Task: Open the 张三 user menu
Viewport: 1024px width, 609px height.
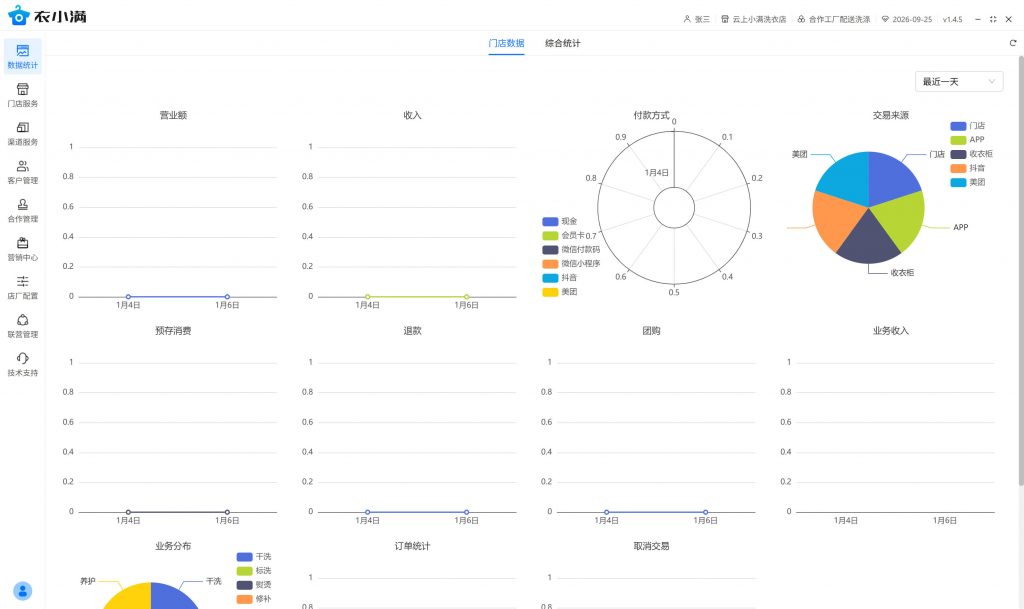Action: [696, 19]
